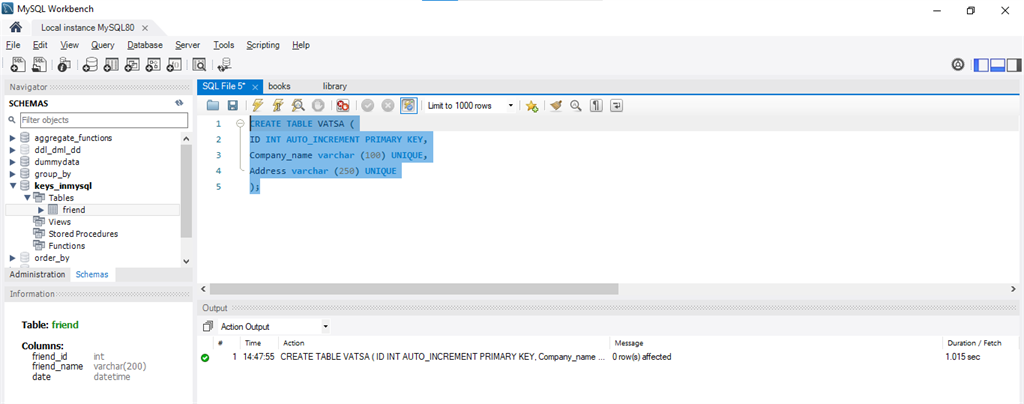Switch to the library tab

(334, 86)
